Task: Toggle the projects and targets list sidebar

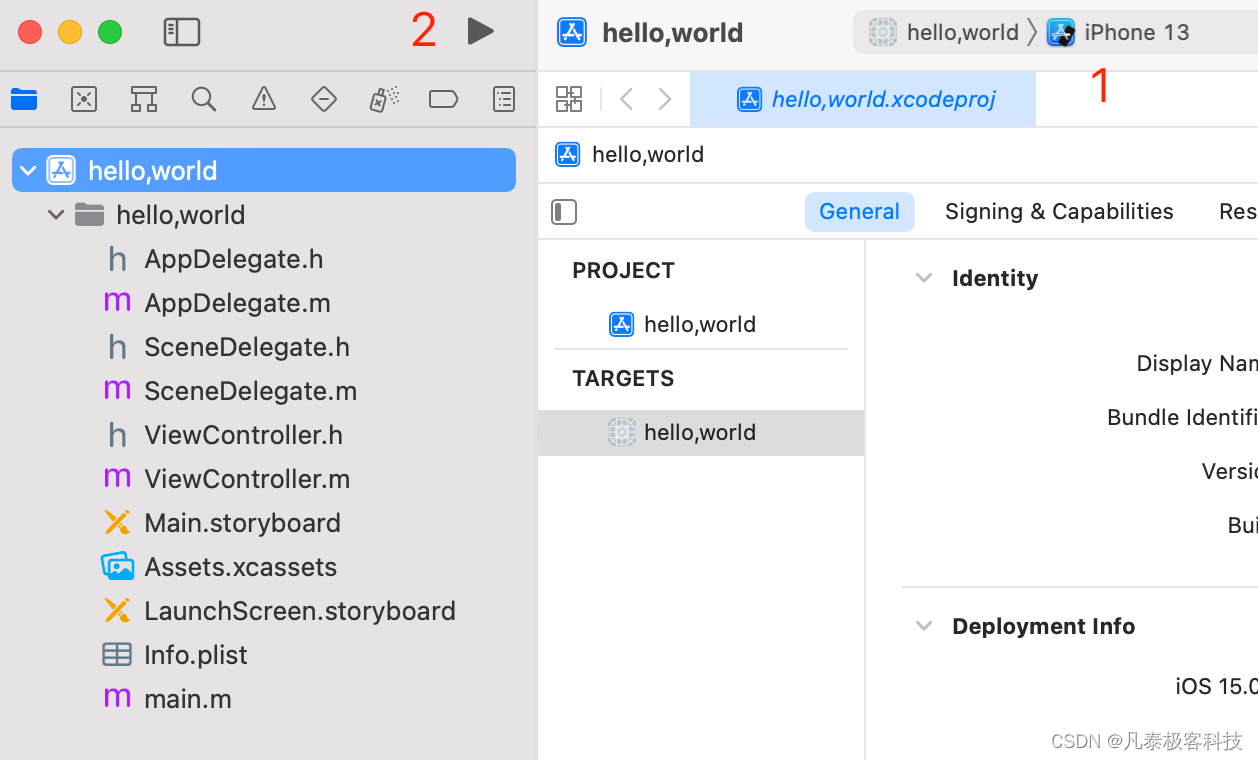Action: pyautogui.click(x=564, y=212)
